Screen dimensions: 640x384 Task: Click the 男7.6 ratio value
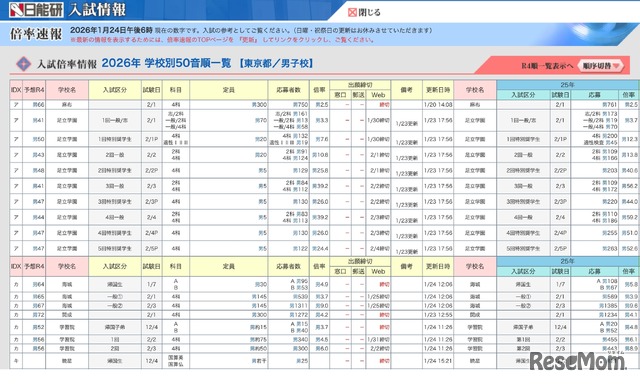tap(322, 139)
